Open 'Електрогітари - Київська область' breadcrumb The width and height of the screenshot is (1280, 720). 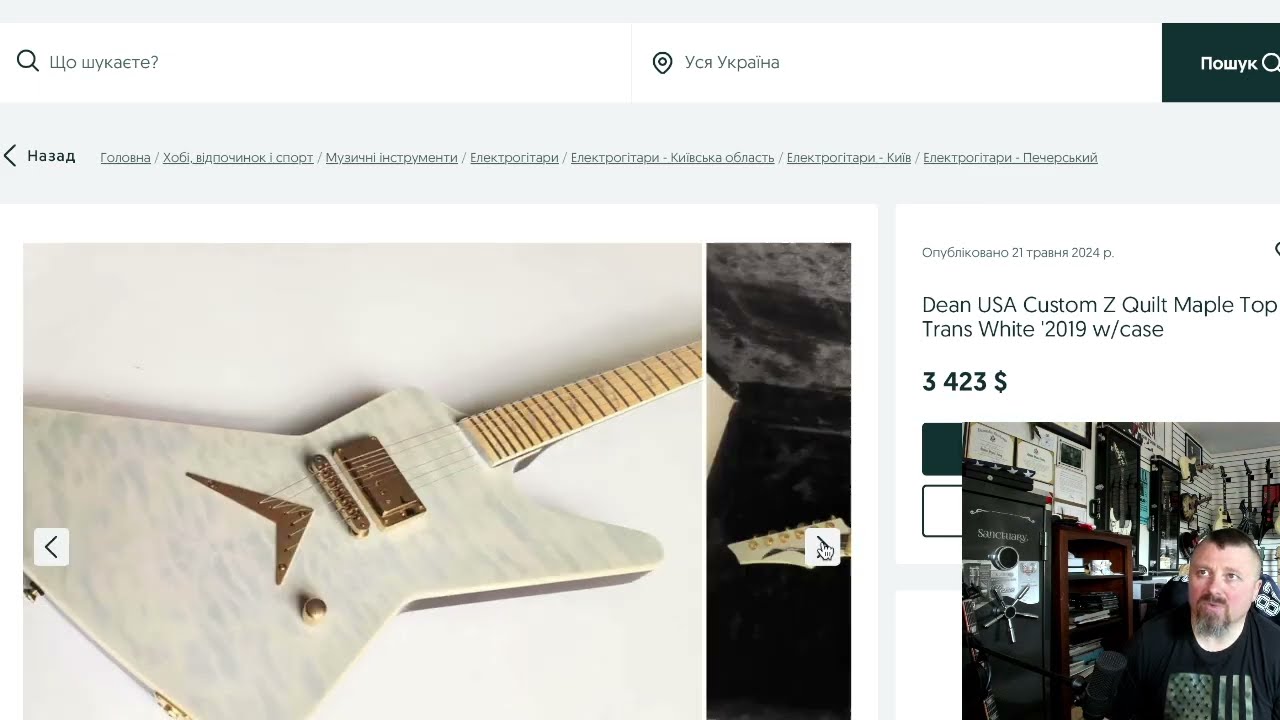(x=672, y=158)
